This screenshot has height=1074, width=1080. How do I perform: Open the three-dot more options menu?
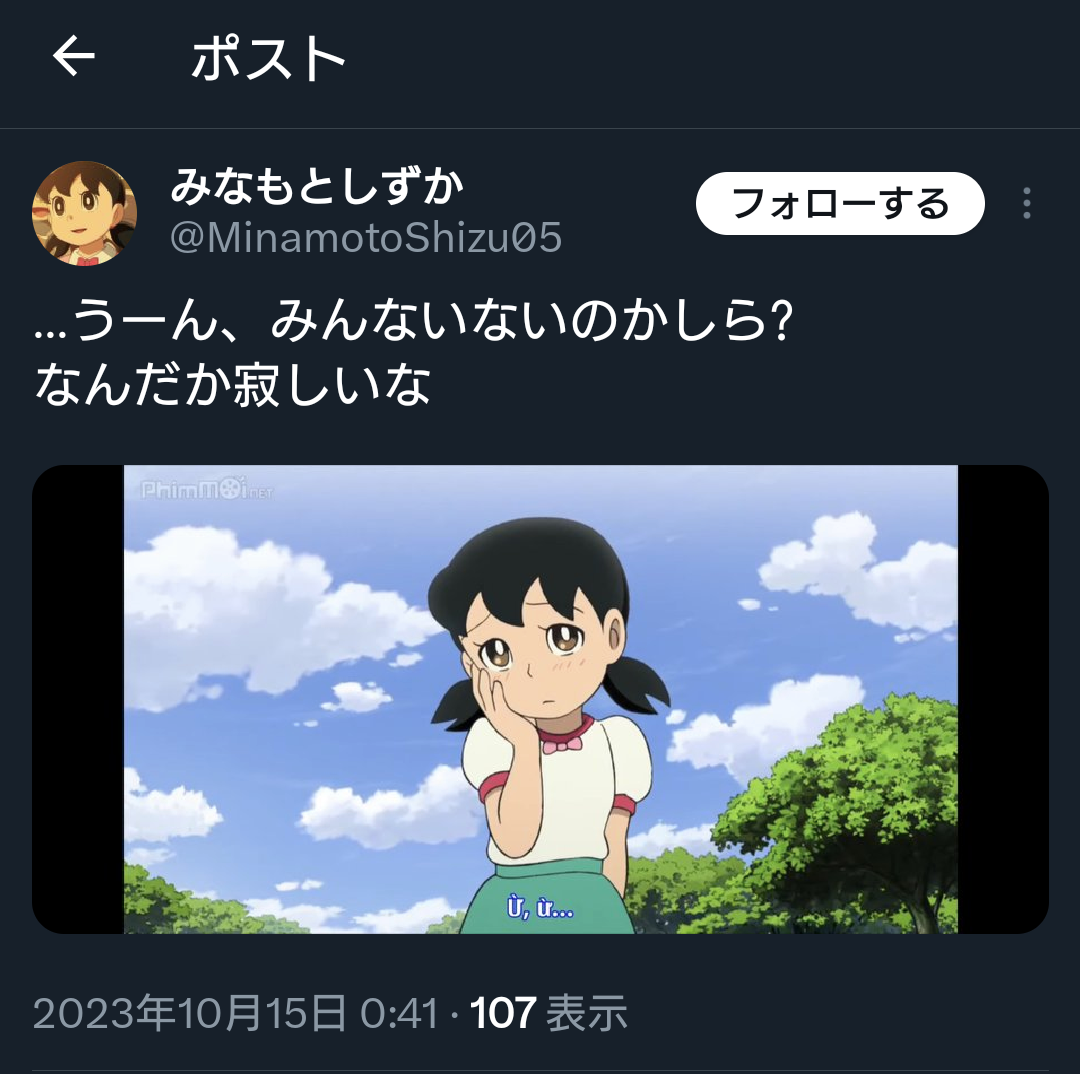pos(1026,203)
